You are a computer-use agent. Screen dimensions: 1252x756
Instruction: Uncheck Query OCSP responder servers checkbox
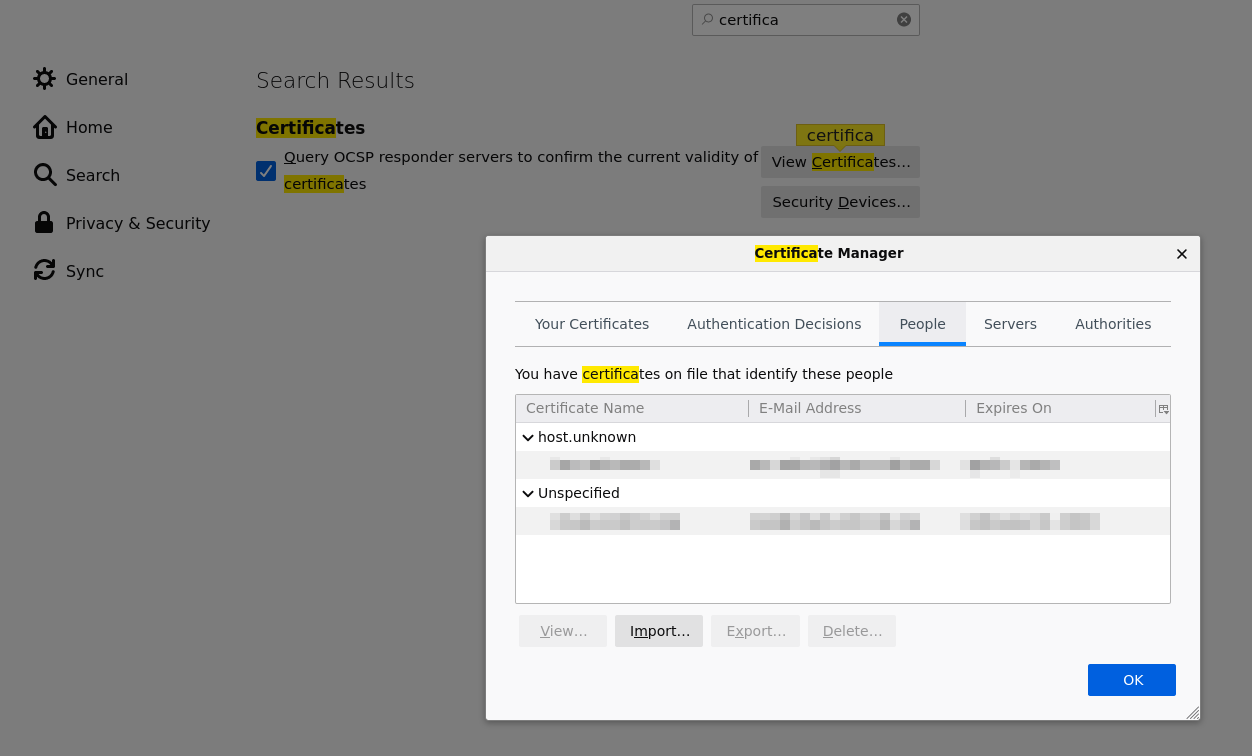266,171
